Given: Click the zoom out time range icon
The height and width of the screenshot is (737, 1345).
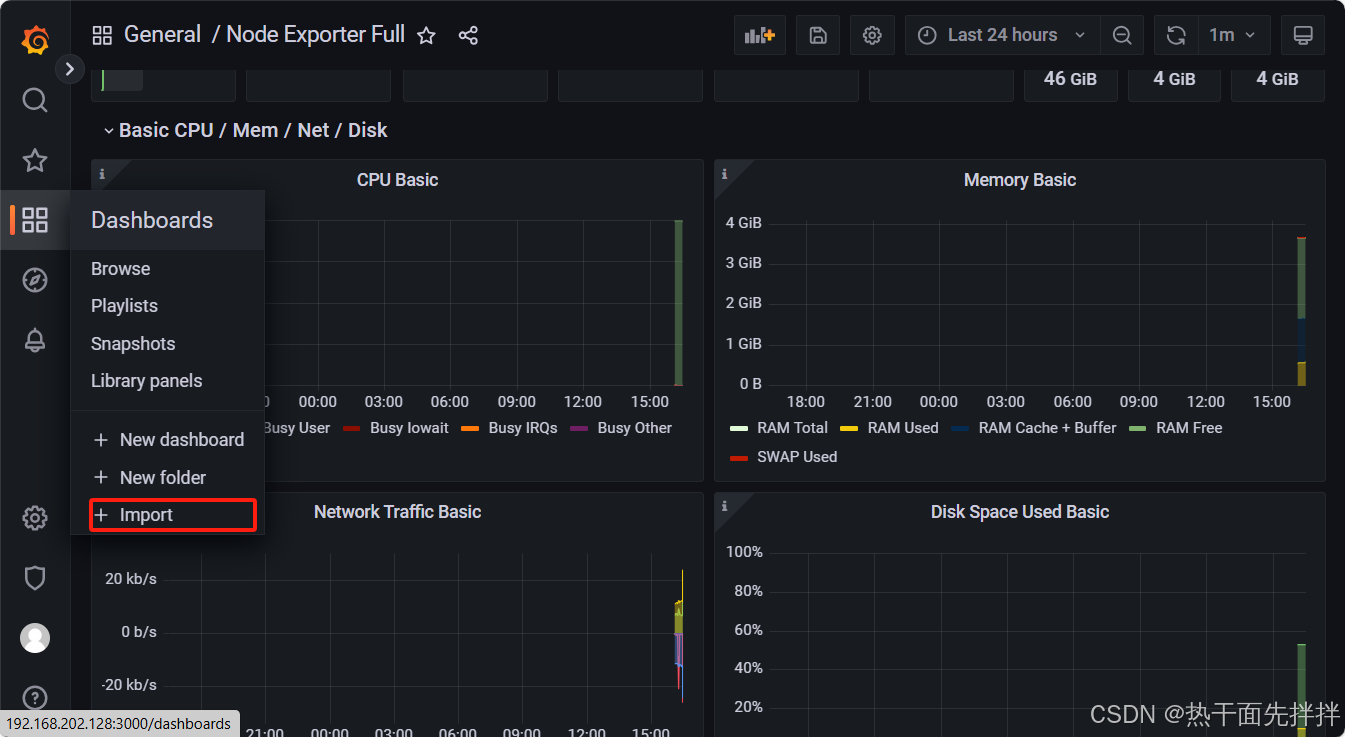Looking at the screenshot, I should (1122, 35).
